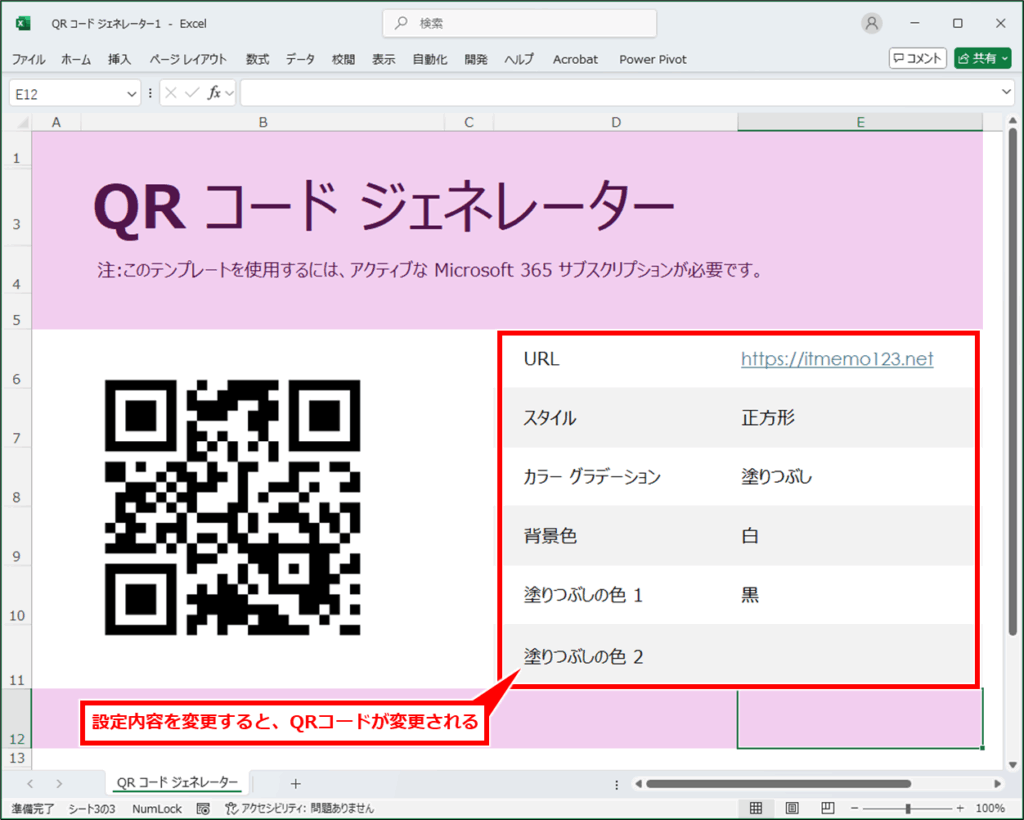Zoom in using the plus icon
Viewport: 1024px width, 820px height.
[x=959, y=807]
